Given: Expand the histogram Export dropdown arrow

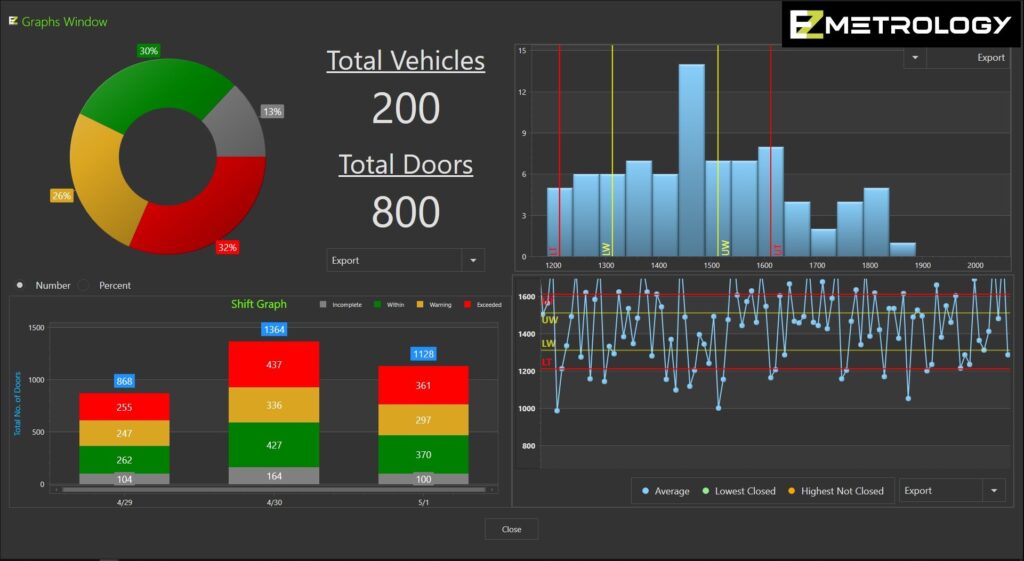Looking at the screenshot, I should pyautogui.click(x=914, y=58).
